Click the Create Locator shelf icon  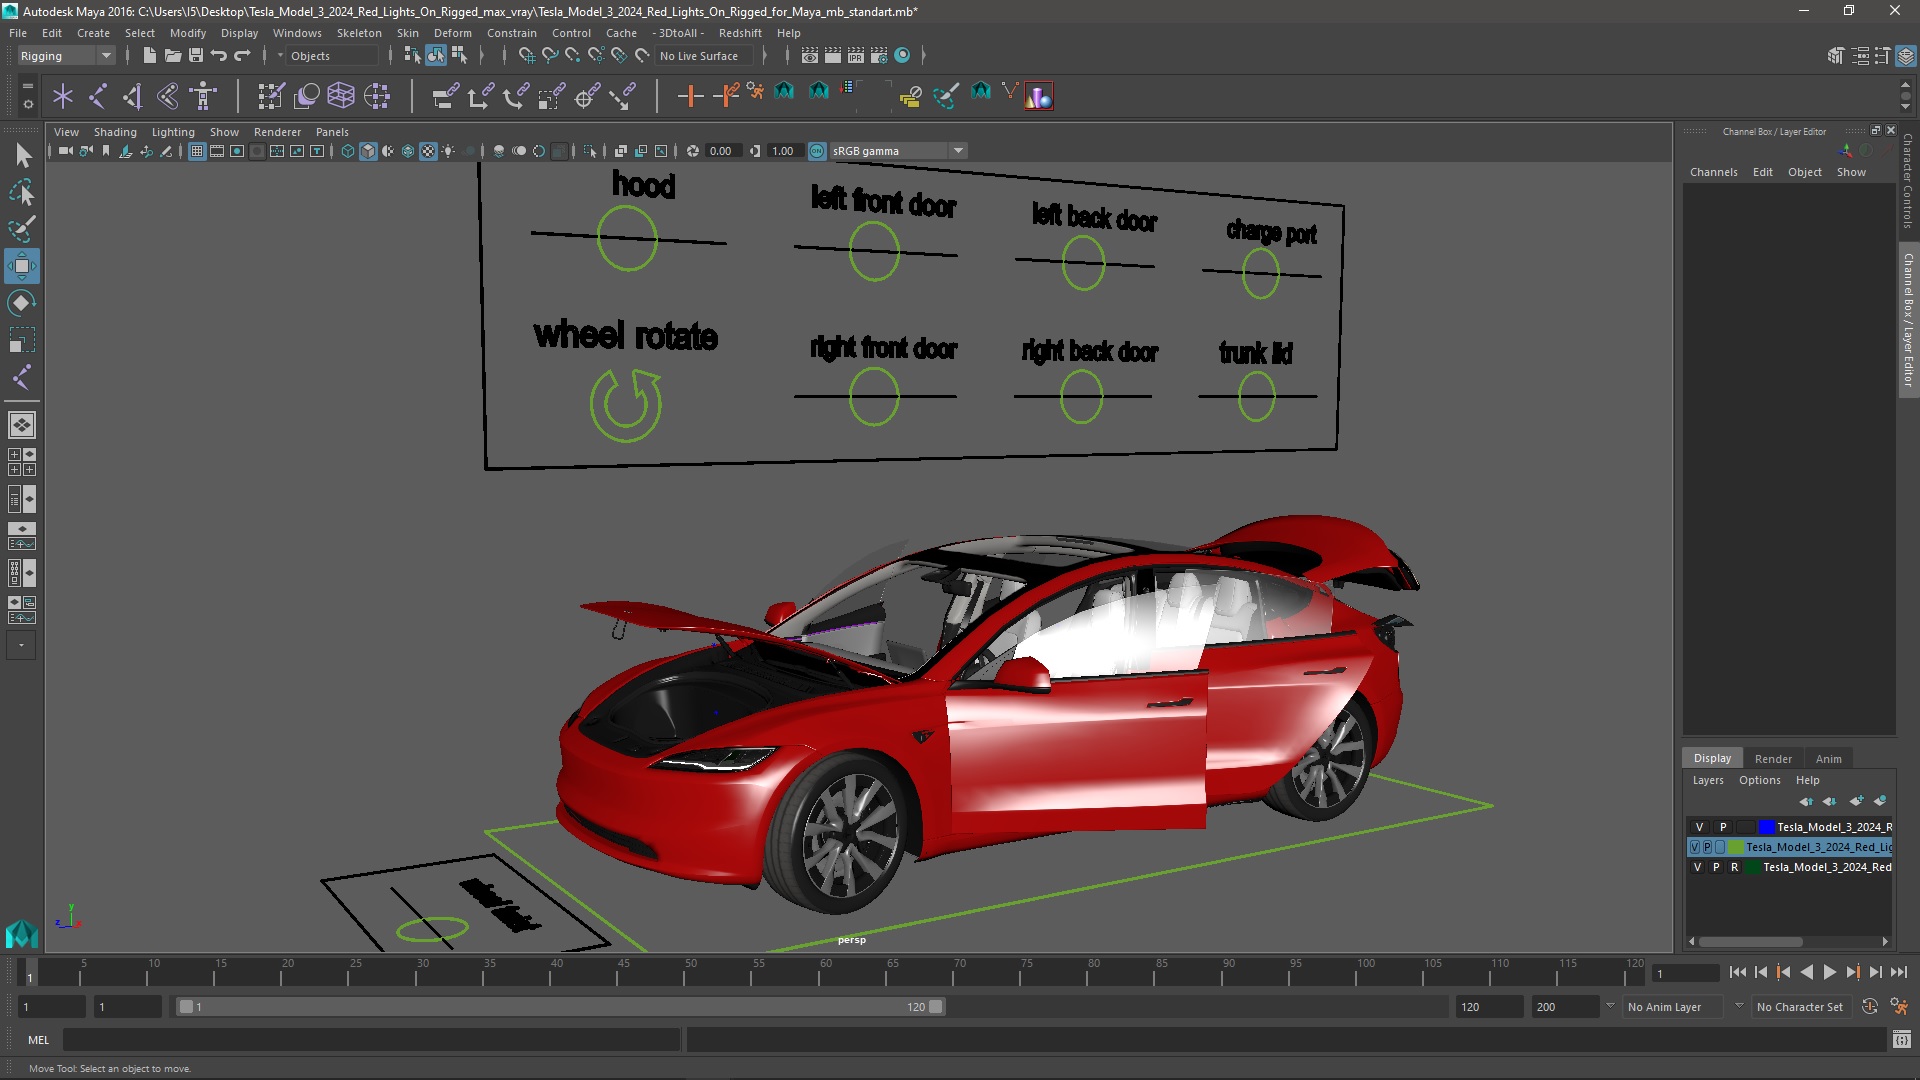click(63, 96)
